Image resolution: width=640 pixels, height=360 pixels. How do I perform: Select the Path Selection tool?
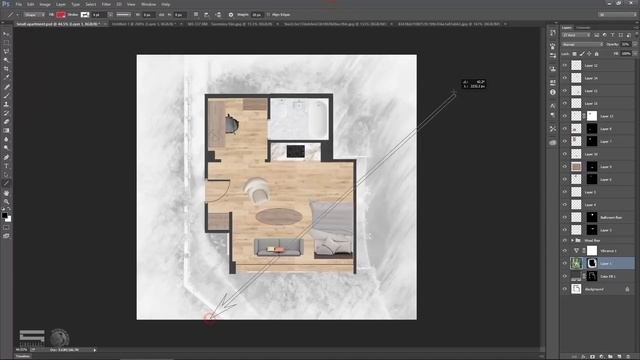coord(6,175)
